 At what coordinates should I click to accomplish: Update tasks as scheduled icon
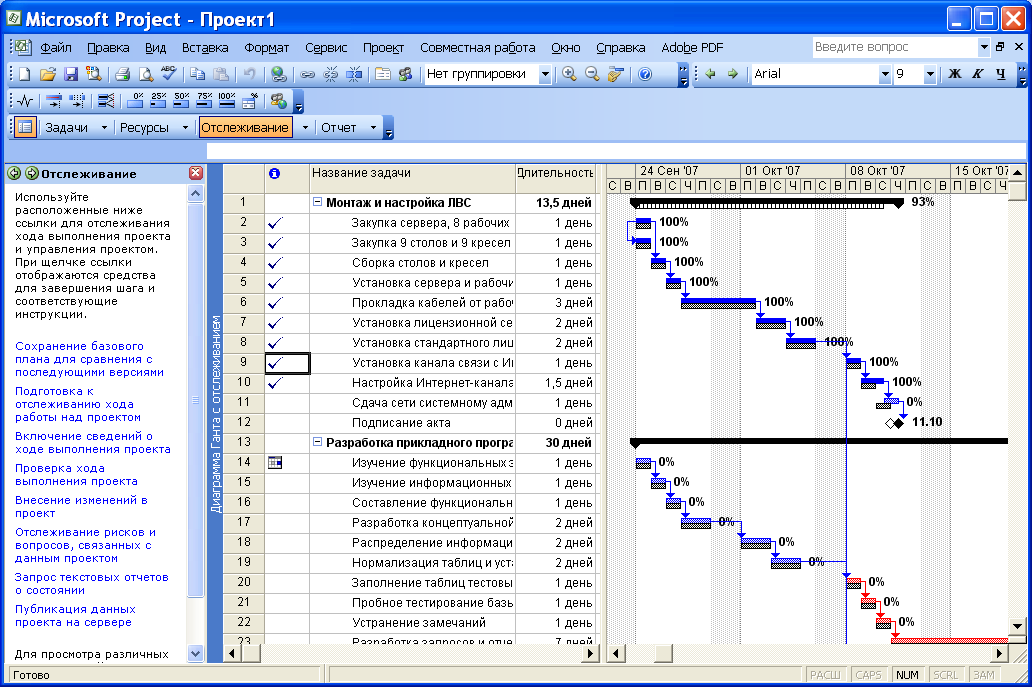point(54,101)
